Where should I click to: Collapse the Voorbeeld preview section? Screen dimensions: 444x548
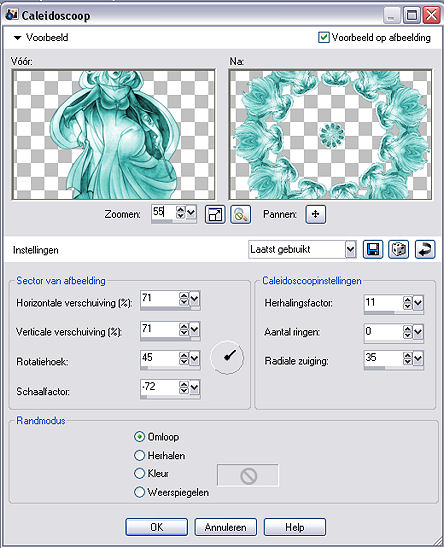coord(17,37)
